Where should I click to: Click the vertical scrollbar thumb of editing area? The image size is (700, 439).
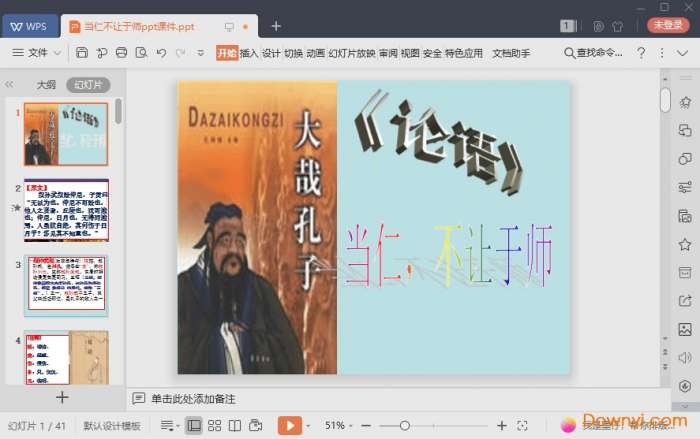(665, 100)
